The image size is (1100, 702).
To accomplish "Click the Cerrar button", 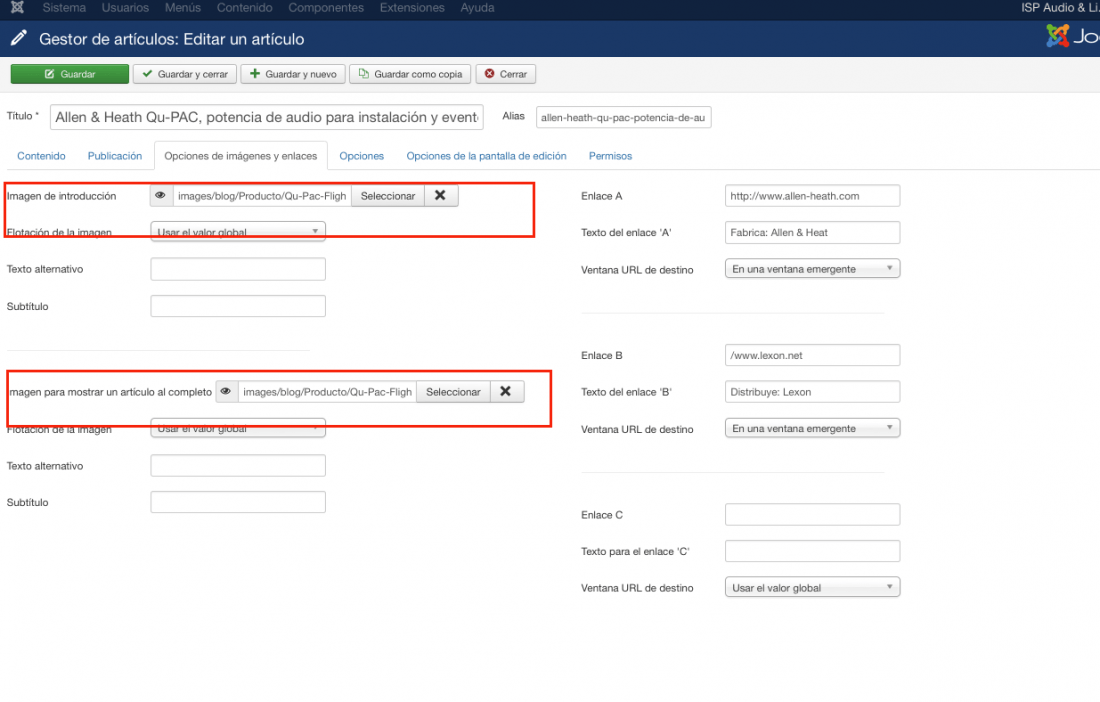I will 506,74.
